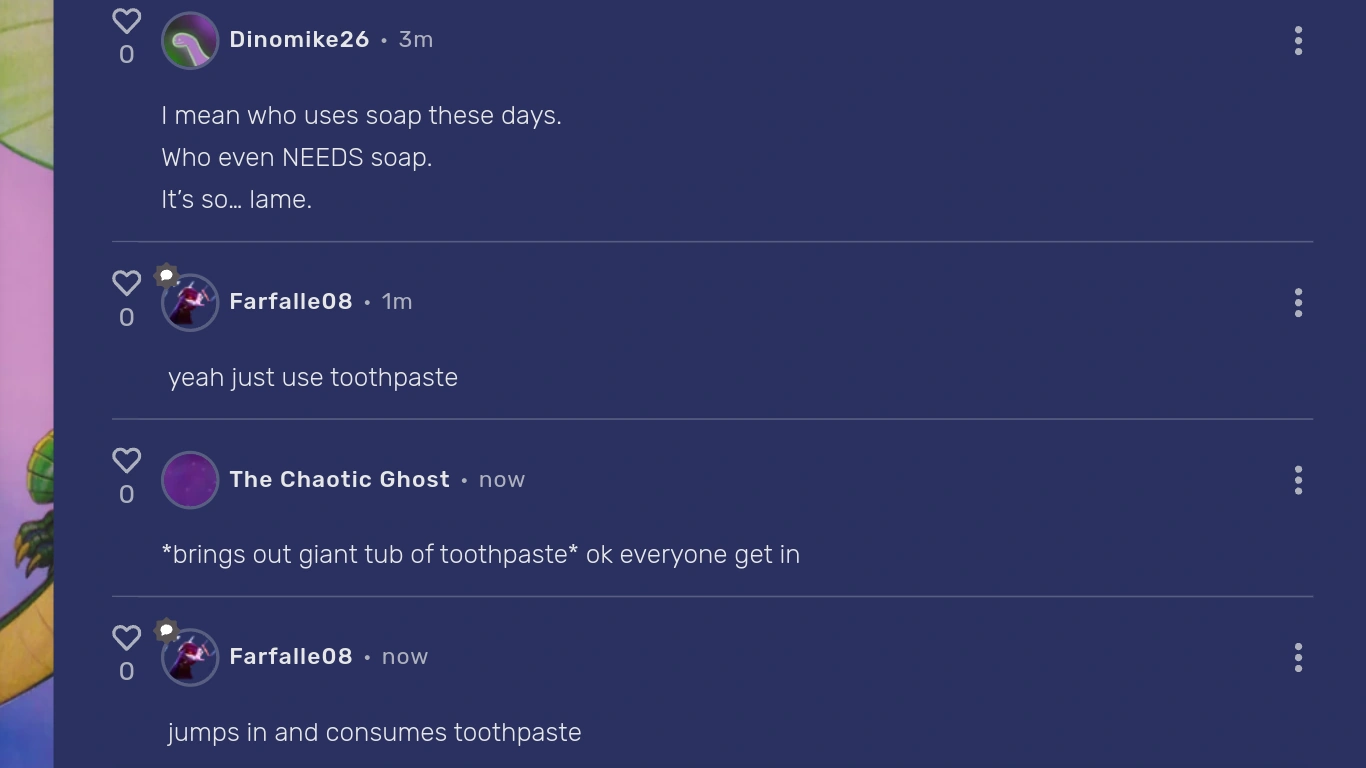The height and width of the screenshot is (768, 1366).
Task: Open Farfalle08's avatar on 1m comment
Action: tap(192, 305)
